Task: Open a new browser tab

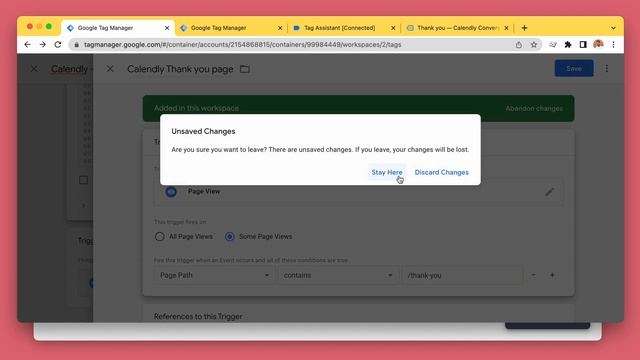Action: coord(524,28)
